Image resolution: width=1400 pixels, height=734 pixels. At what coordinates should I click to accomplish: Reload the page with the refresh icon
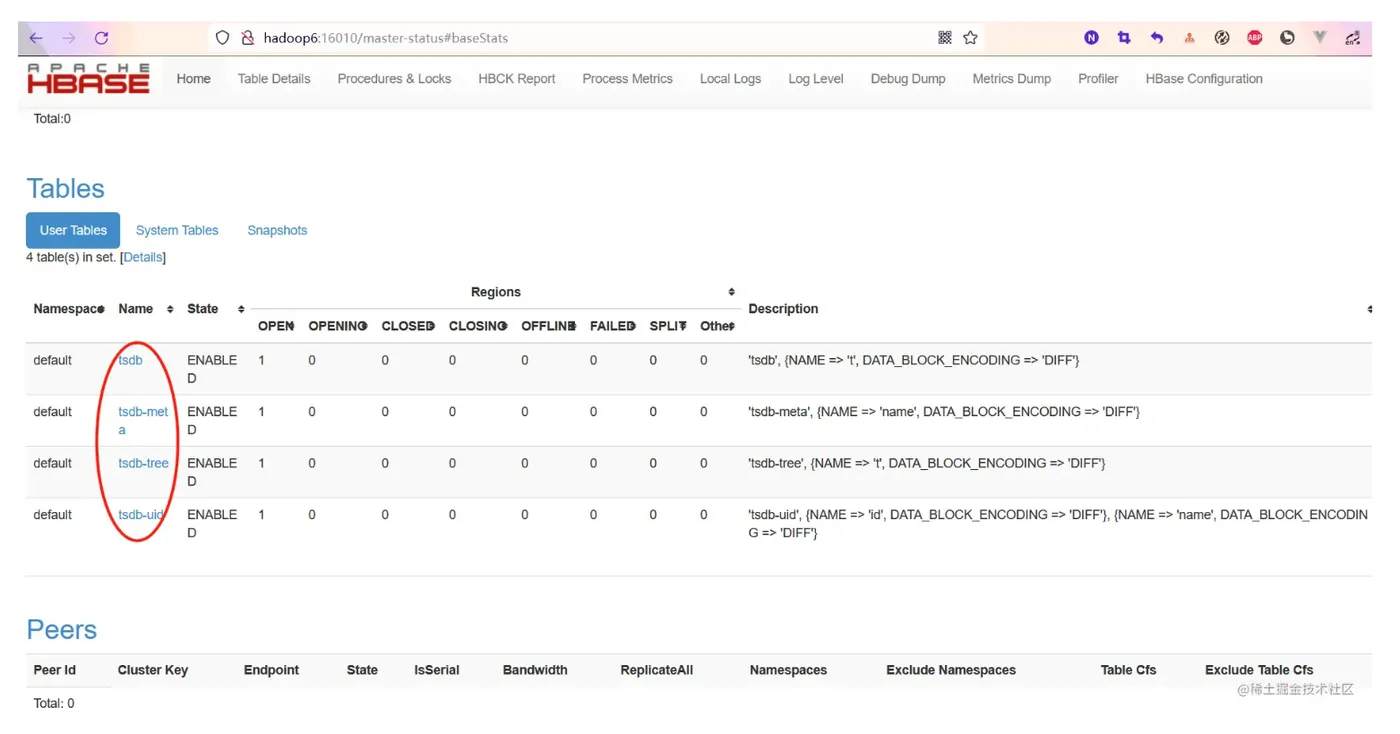point(101,38)
